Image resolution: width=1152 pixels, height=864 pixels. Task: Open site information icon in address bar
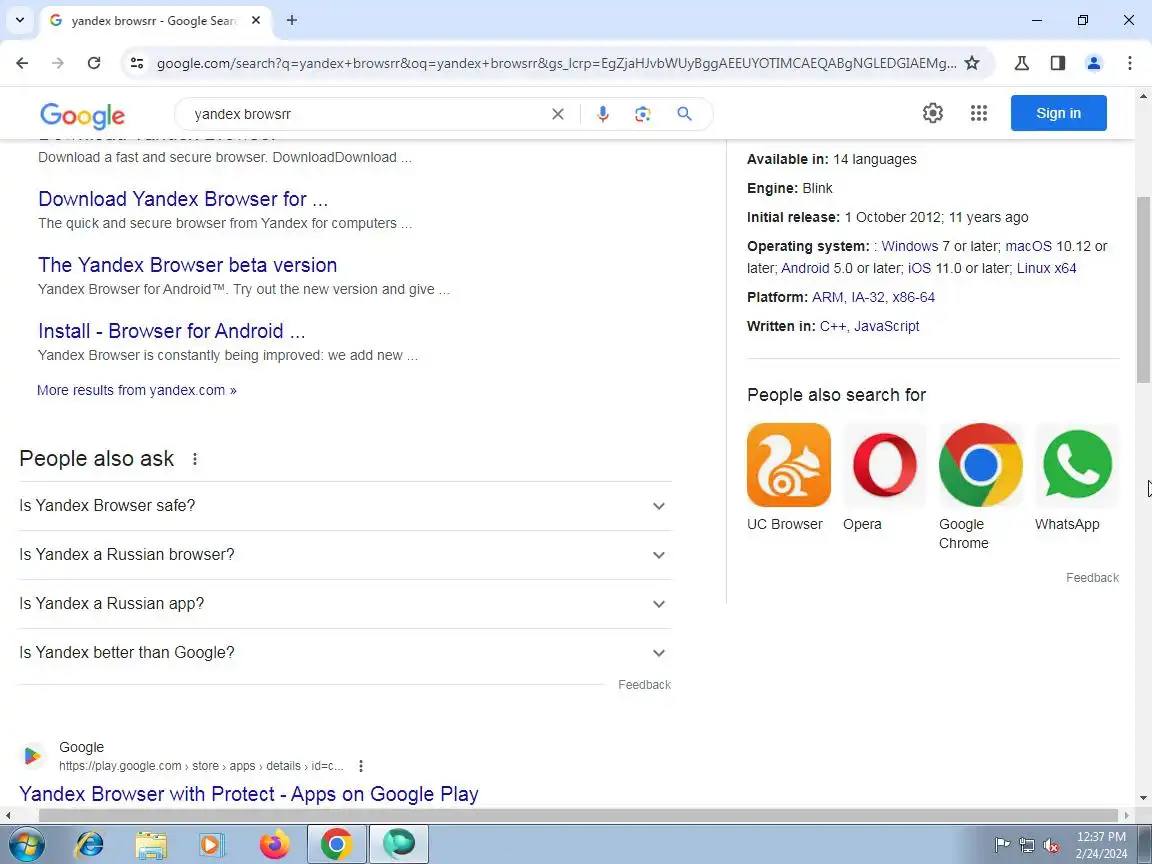coord(137,63)
